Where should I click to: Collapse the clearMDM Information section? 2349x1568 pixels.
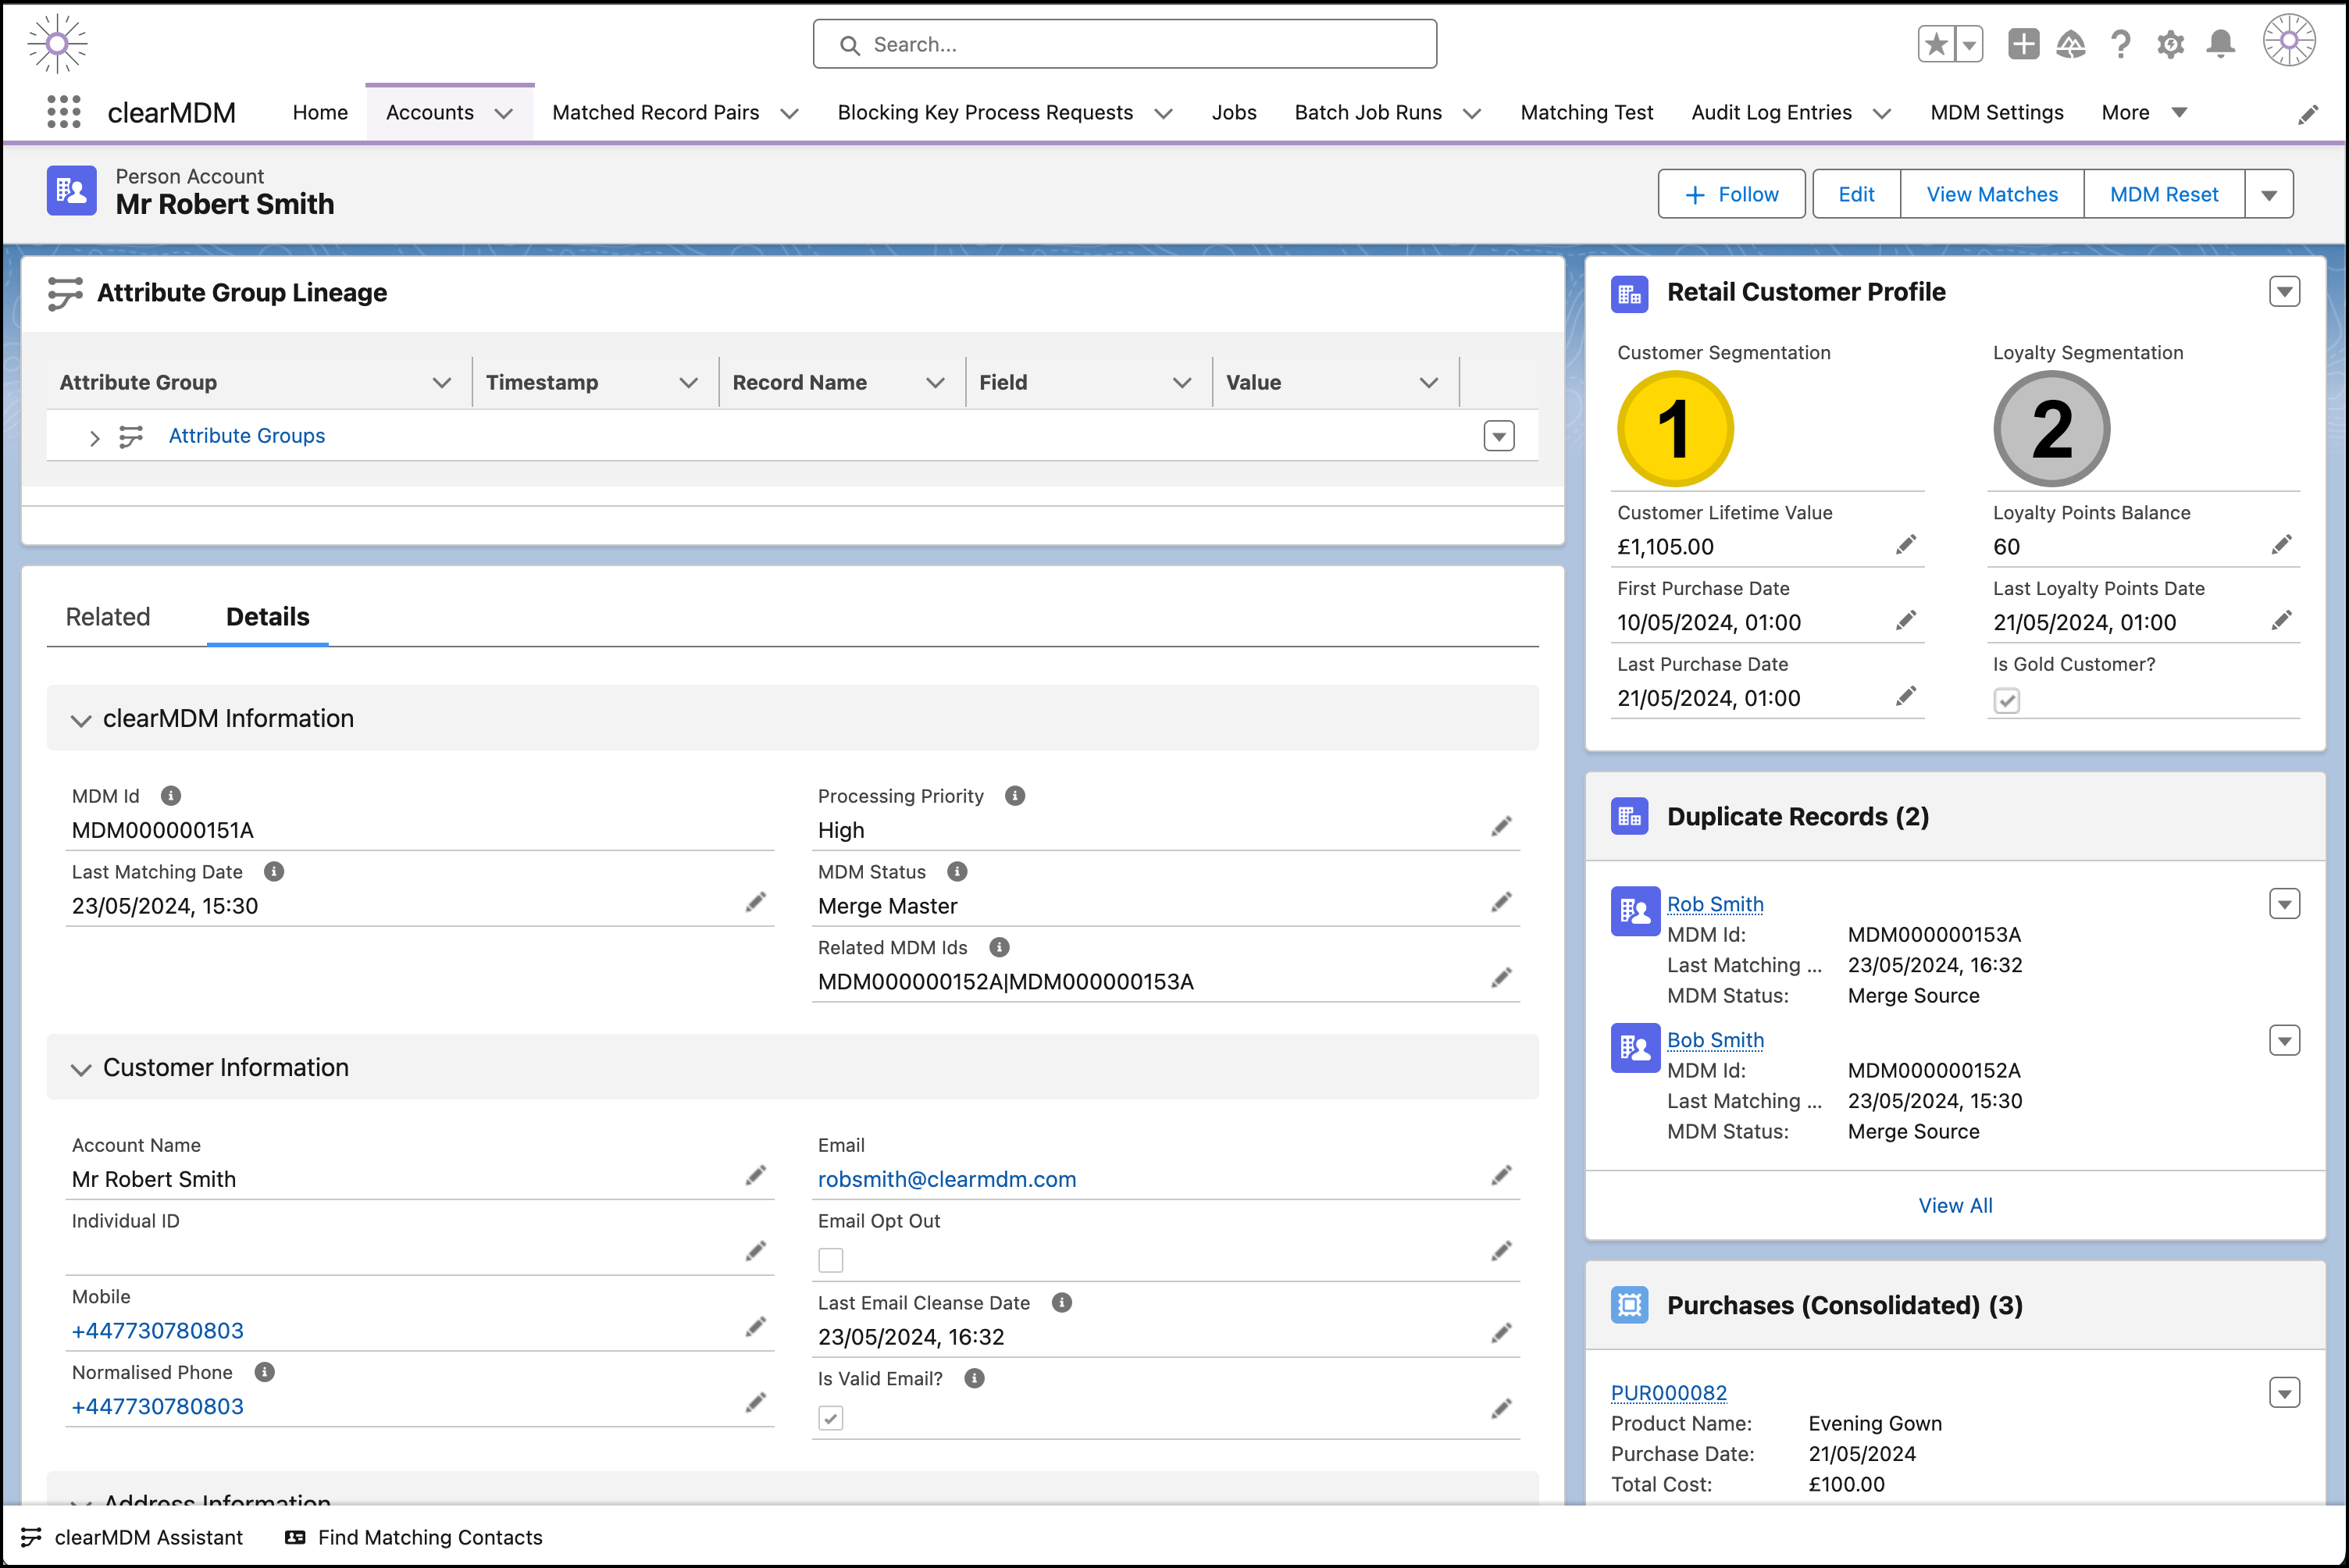pos(81,720)
